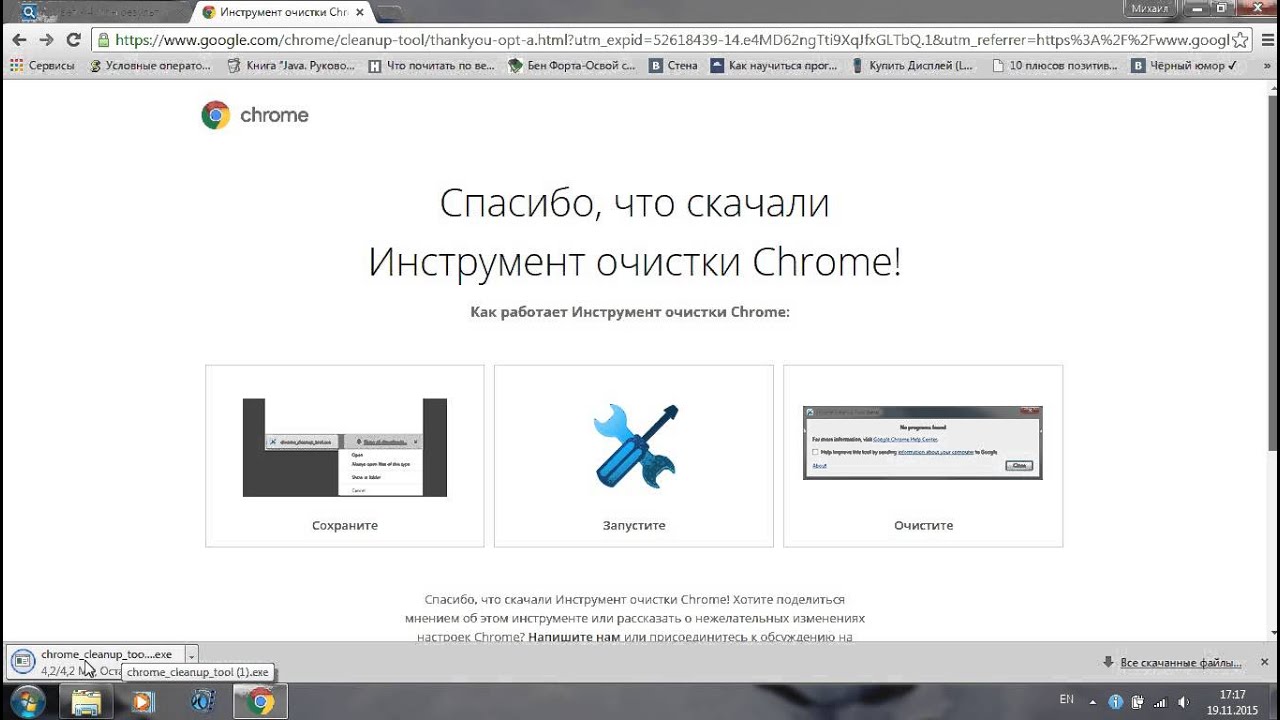Show hidden tray icons arrow
Viewport: 1280px width, 720px height.
(x=1093, y=701)
